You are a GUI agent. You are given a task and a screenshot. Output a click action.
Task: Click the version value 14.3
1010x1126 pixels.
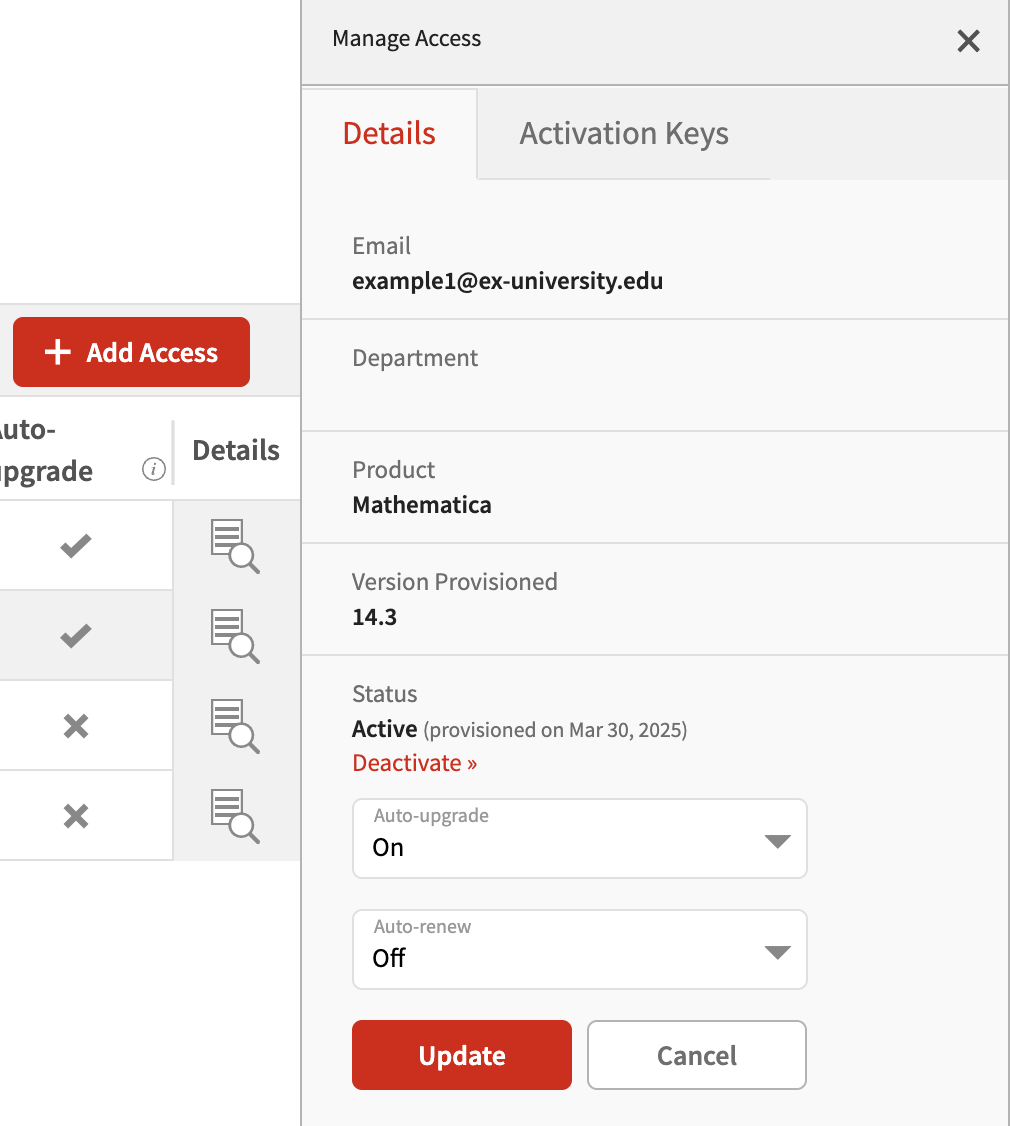point(374,617)
